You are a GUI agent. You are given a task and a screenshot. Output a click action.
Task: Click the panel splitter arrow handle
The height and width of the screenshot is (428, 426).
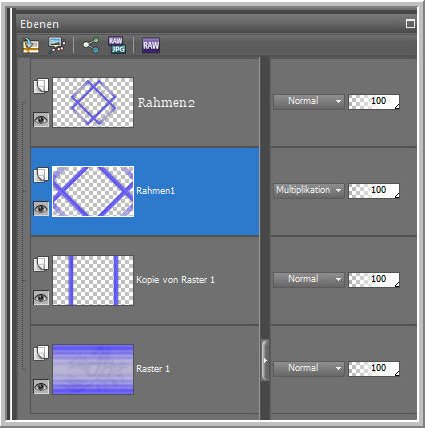tap(265, 360)
